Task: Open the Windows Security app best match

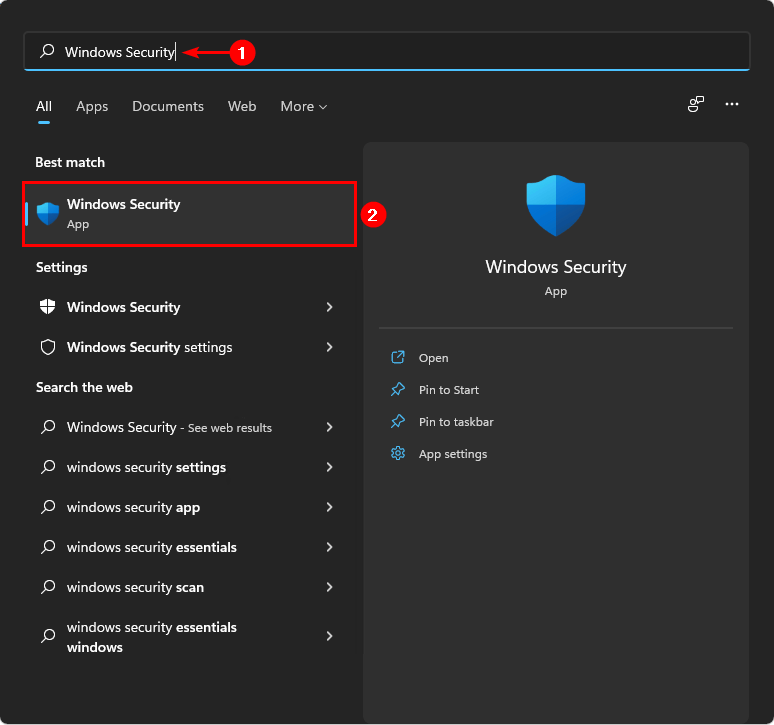Action: (190, 214)
